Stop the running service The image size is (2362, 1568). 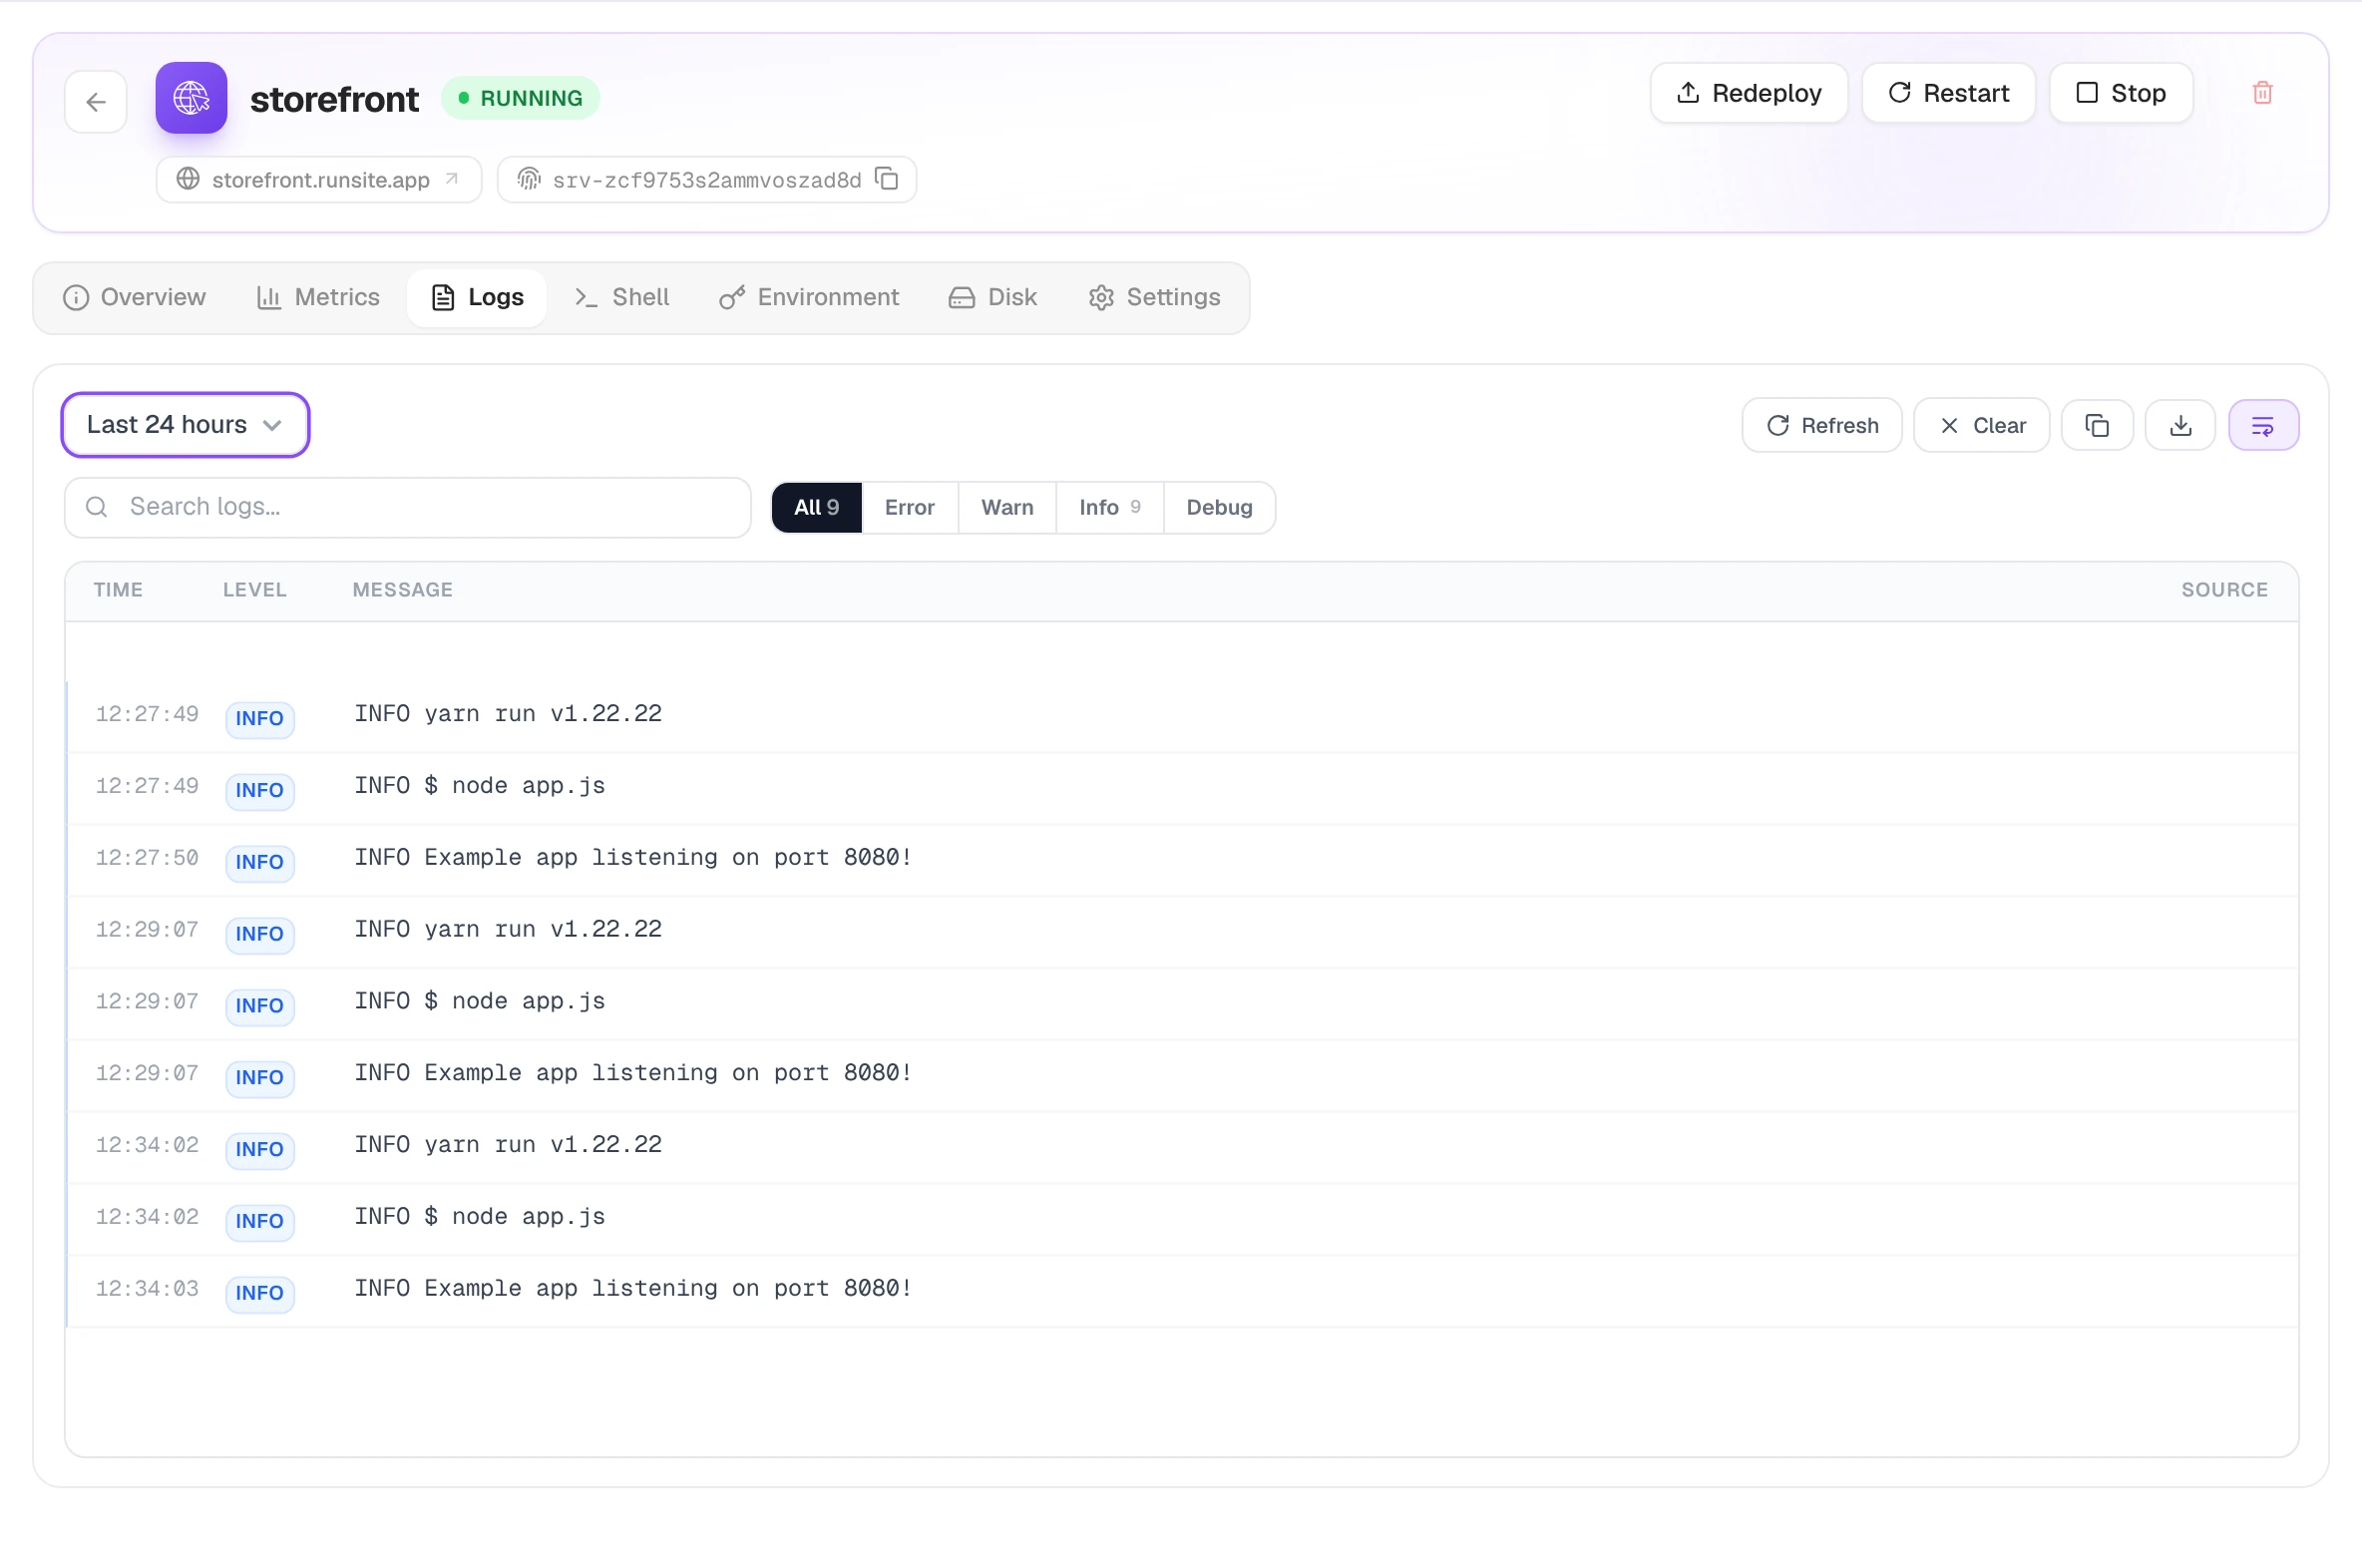pyautogui.click(x=2121, y=93)
